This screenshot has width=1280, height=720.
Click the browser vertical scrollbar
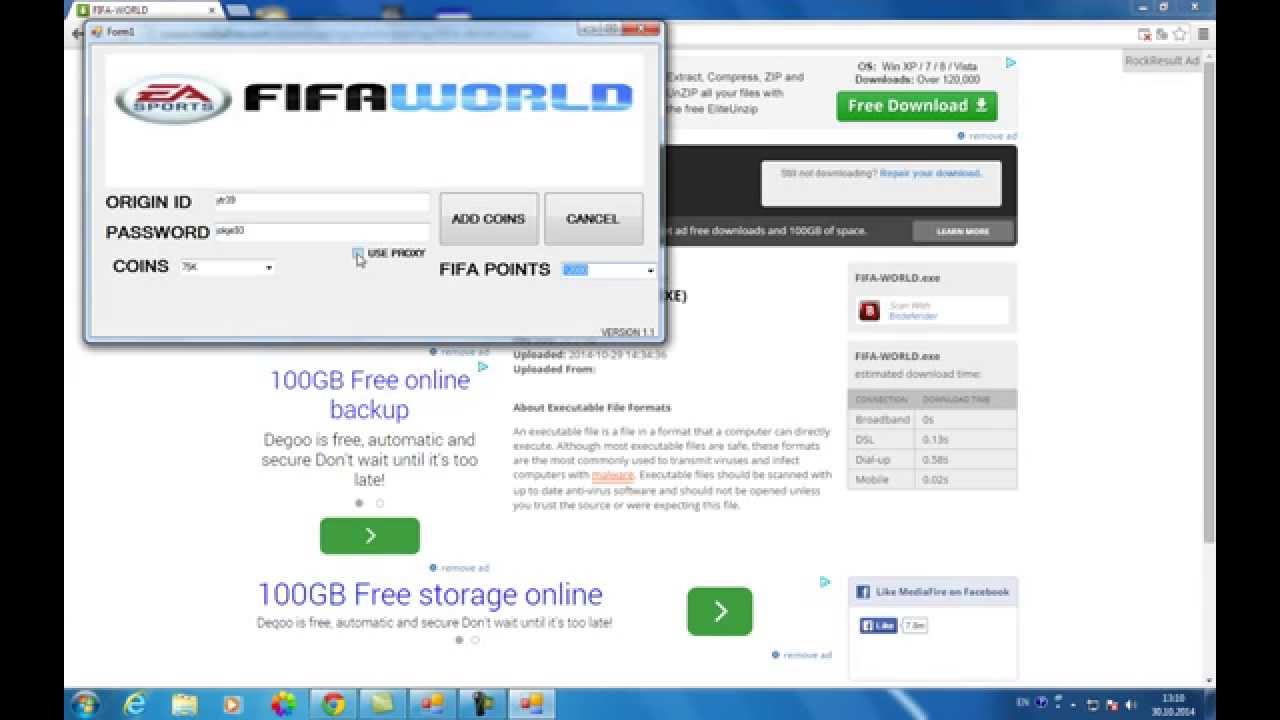1209,300
